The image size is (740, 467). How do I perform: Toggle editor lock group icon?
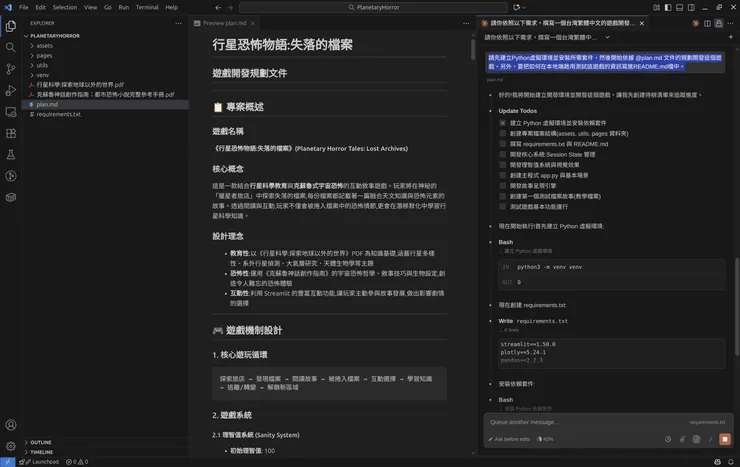click(718, 23)
